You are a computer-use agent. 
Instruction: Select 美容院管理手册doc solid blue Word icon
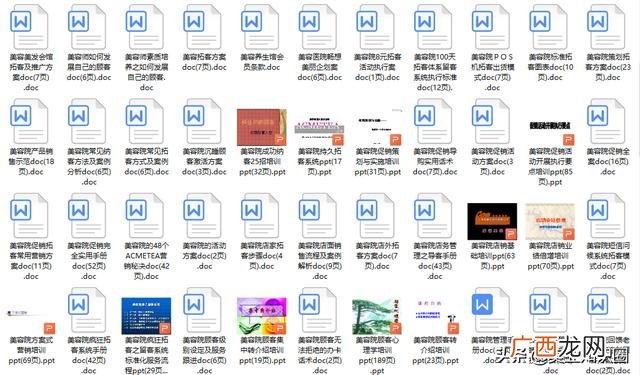pos(491,311)
